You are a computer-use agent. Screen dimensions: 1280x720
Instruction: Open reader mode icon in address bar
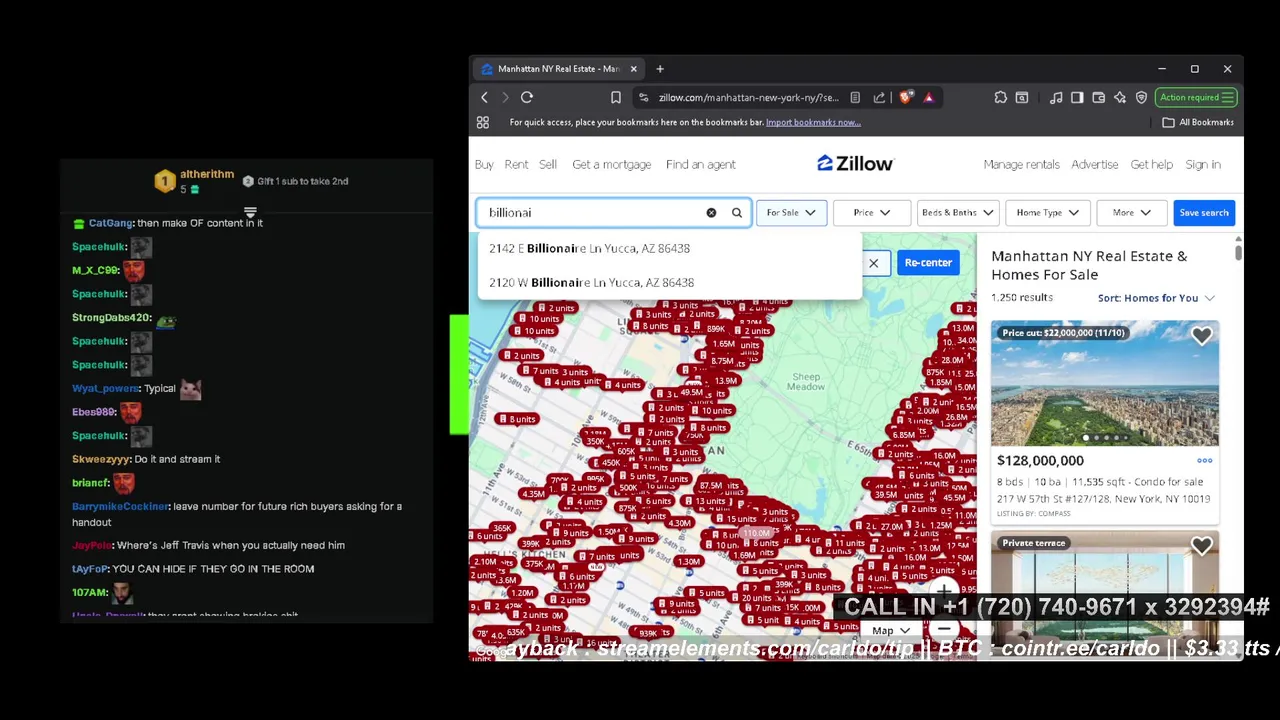click(x=855, y=97)
